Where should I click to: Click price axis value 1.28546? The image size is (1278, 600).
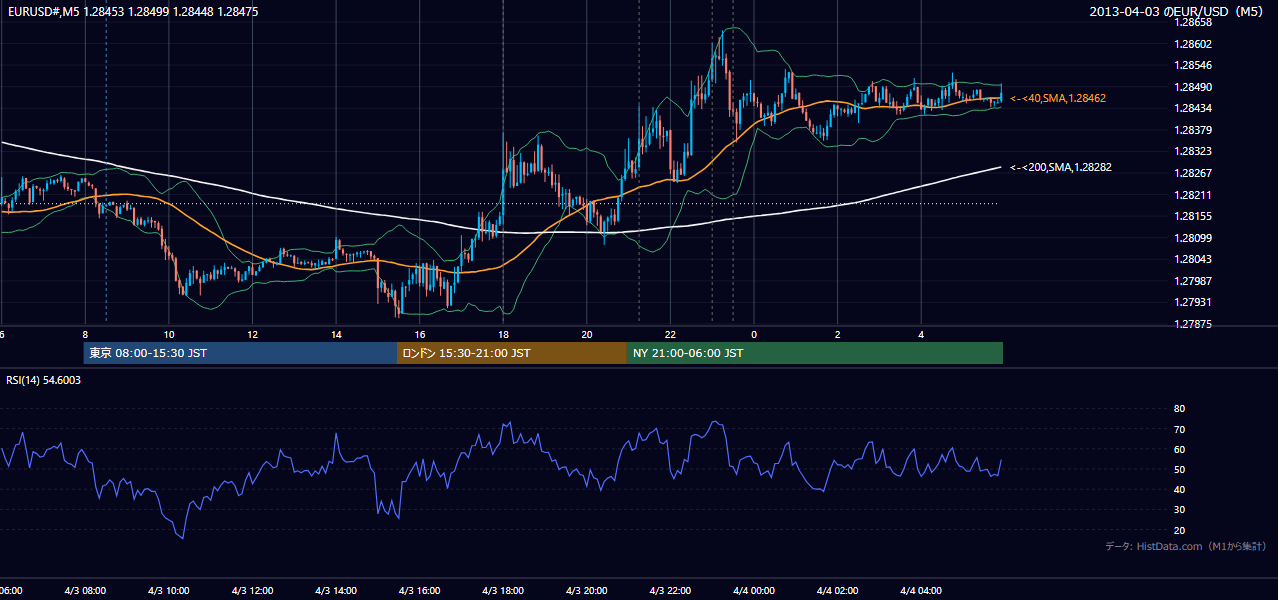click(x=1193, y=65)
